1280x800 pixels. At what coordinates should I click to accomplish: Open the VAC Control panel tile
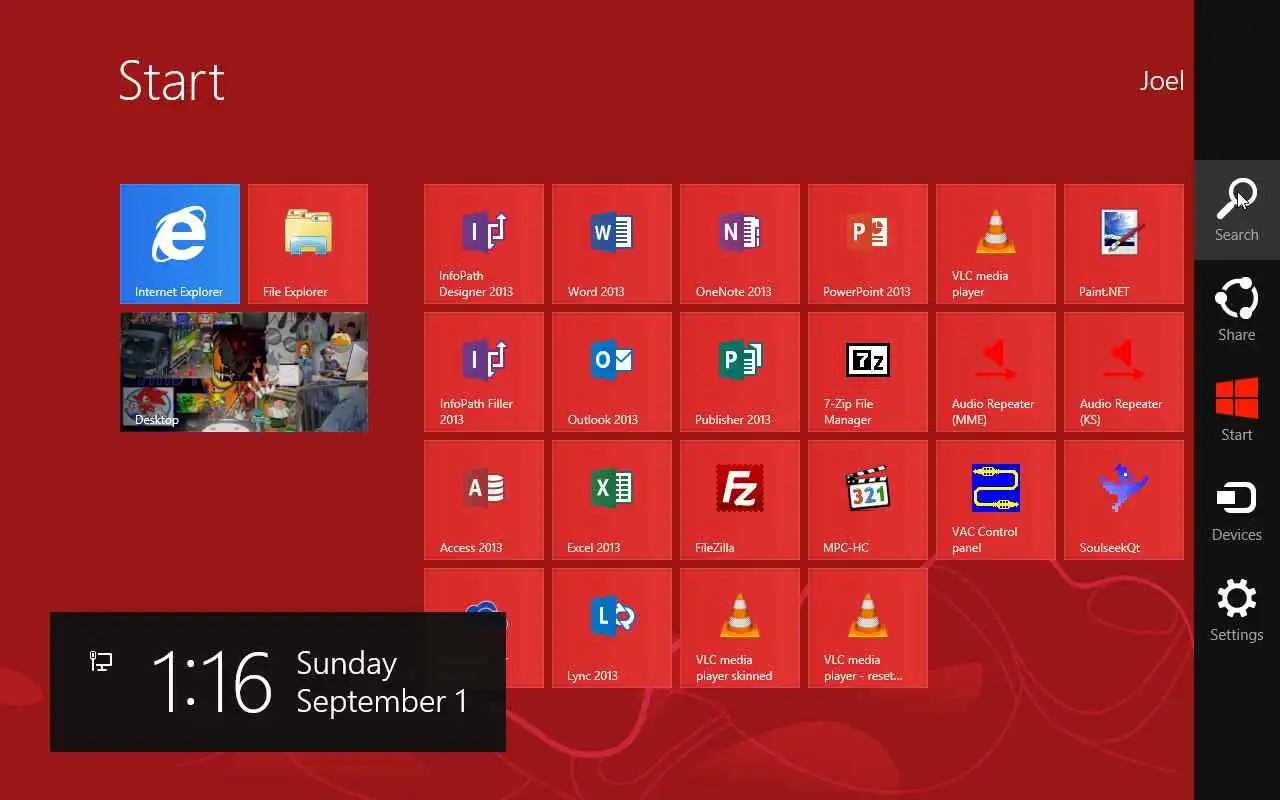(996, 500)
